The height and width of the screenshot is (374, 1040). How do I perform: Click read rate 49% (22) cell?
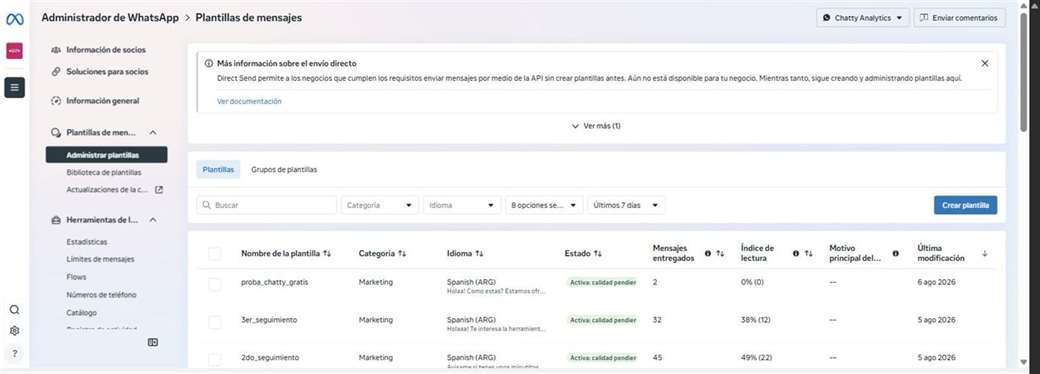755,357
